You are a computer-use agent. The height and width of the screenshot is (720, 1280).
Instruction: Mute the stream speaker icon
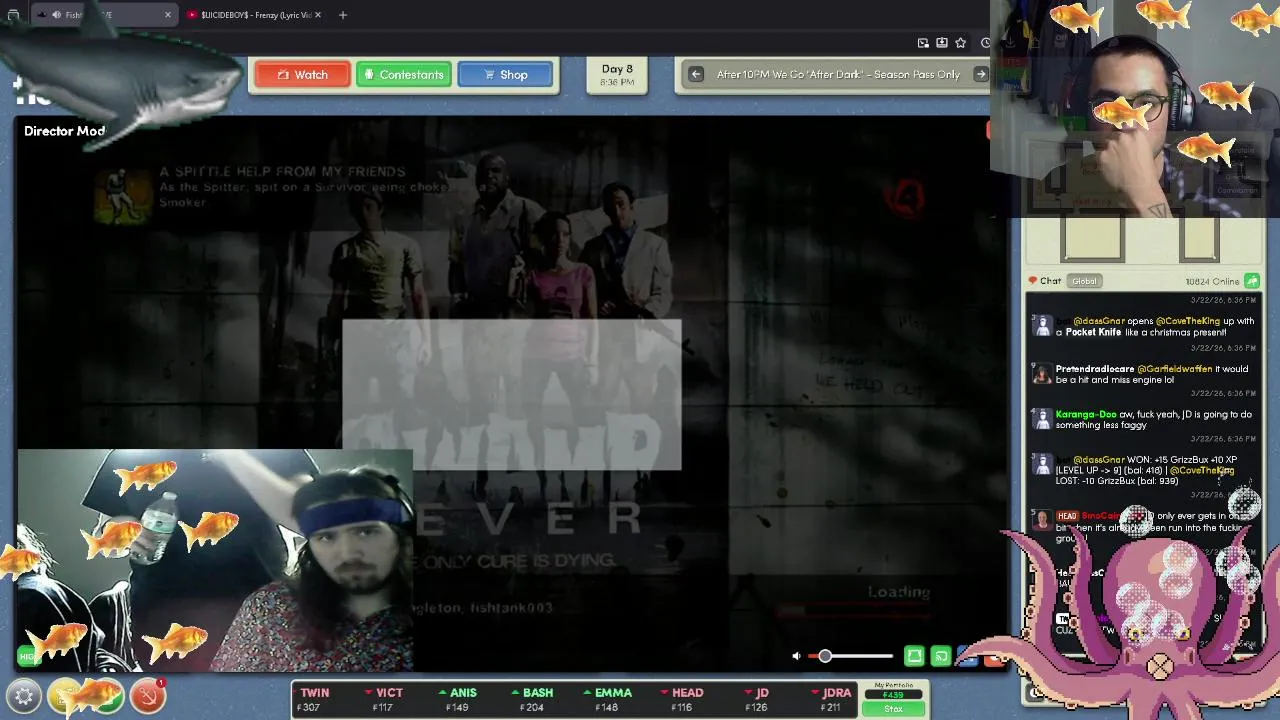pyautogui.click(x=796, y=656)
